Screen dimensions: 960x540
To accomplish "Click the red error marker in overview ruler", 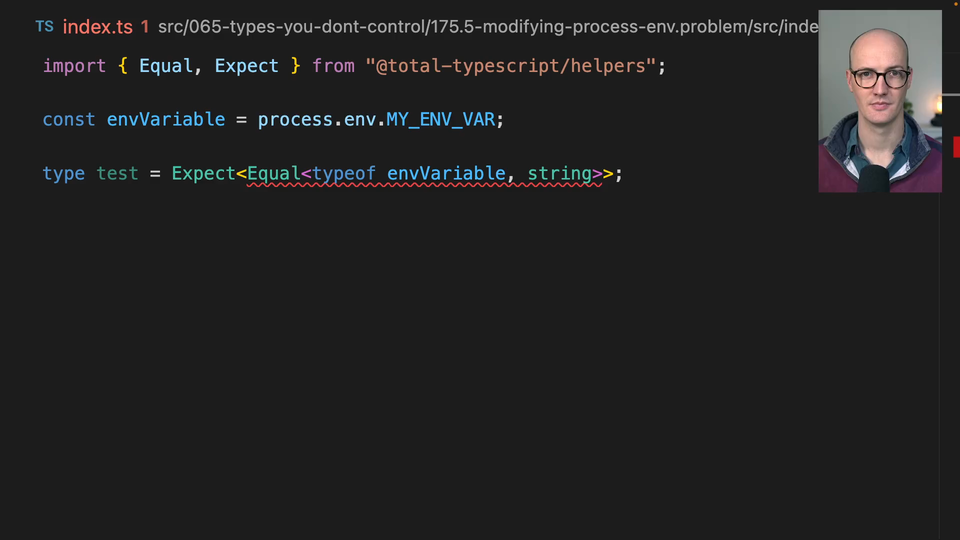I will [956, 148].
